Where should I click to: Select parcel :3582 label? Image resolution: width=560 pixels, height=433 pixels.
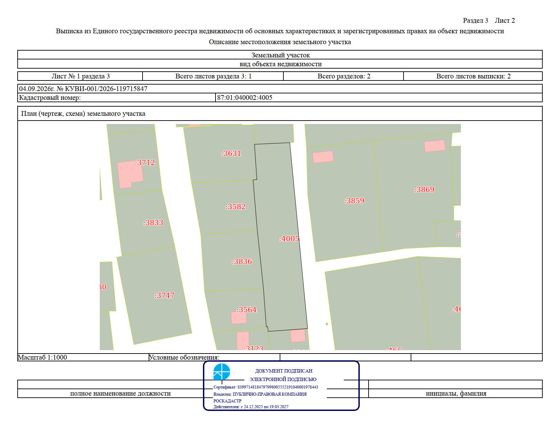(236, 206)
